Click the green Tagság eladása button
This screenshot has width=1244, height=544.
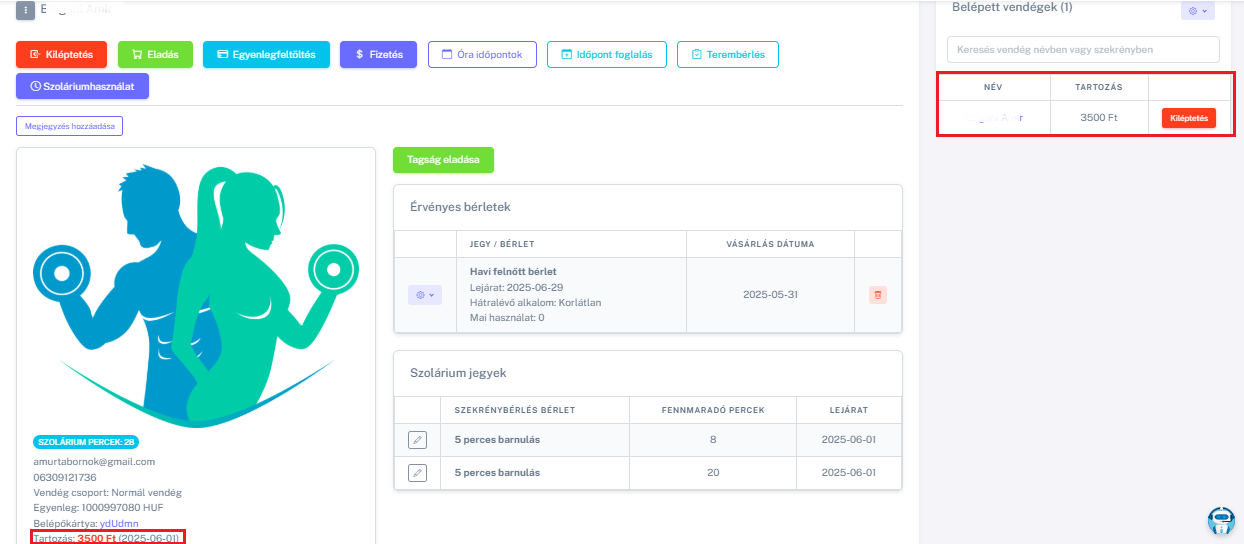point(443,161)
